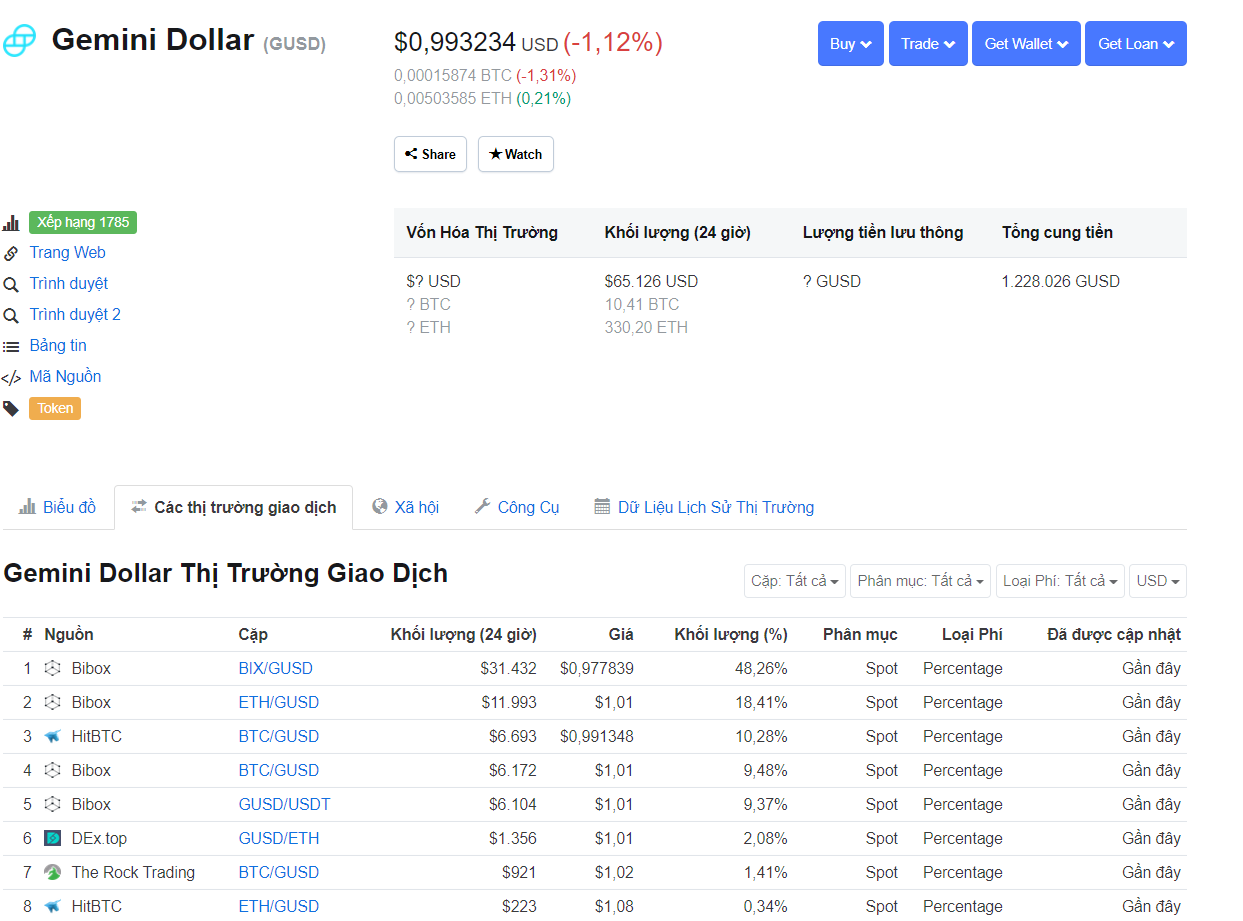Screen dimensions: 1243x921
Task: Click the bar chart rank icon
Action: point(11,223)
